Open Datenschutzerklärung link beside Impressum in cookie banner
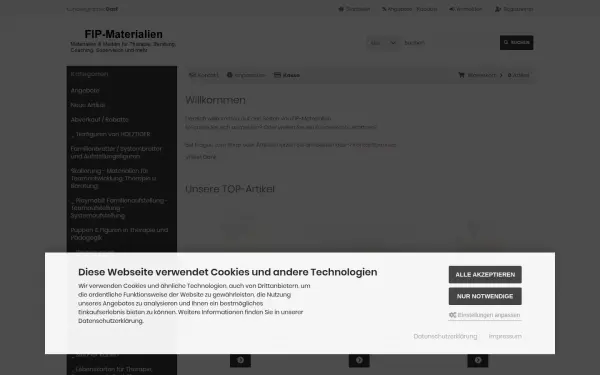The height and width of the screenshot is (375, 600). pyautogui.click(x=445, y=336)
